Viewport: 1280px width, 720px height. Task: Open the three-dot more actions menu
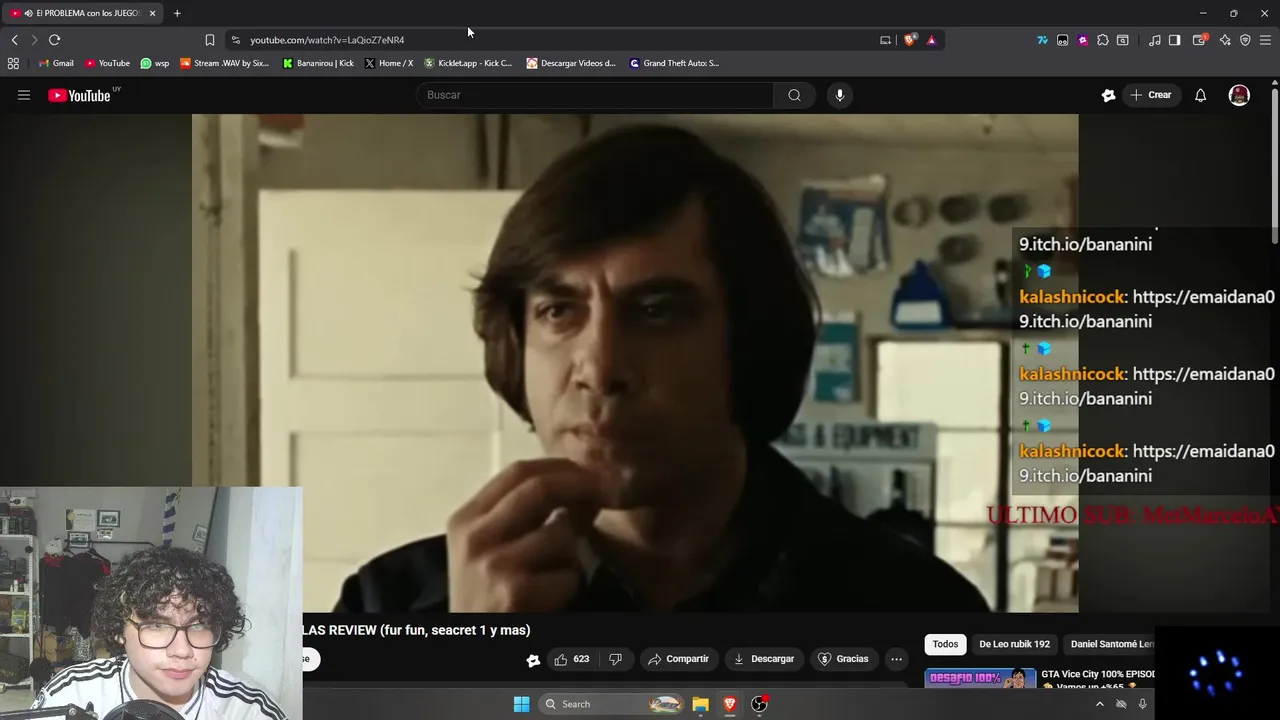coord(896,659)
